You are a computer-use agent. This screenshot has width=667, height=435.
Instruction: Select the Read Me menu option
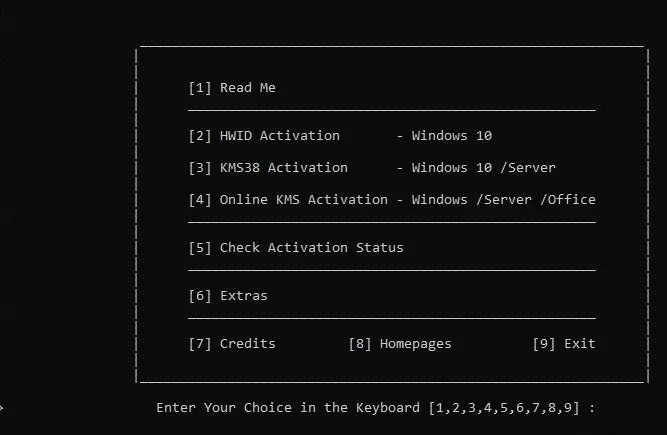(232, 88)
